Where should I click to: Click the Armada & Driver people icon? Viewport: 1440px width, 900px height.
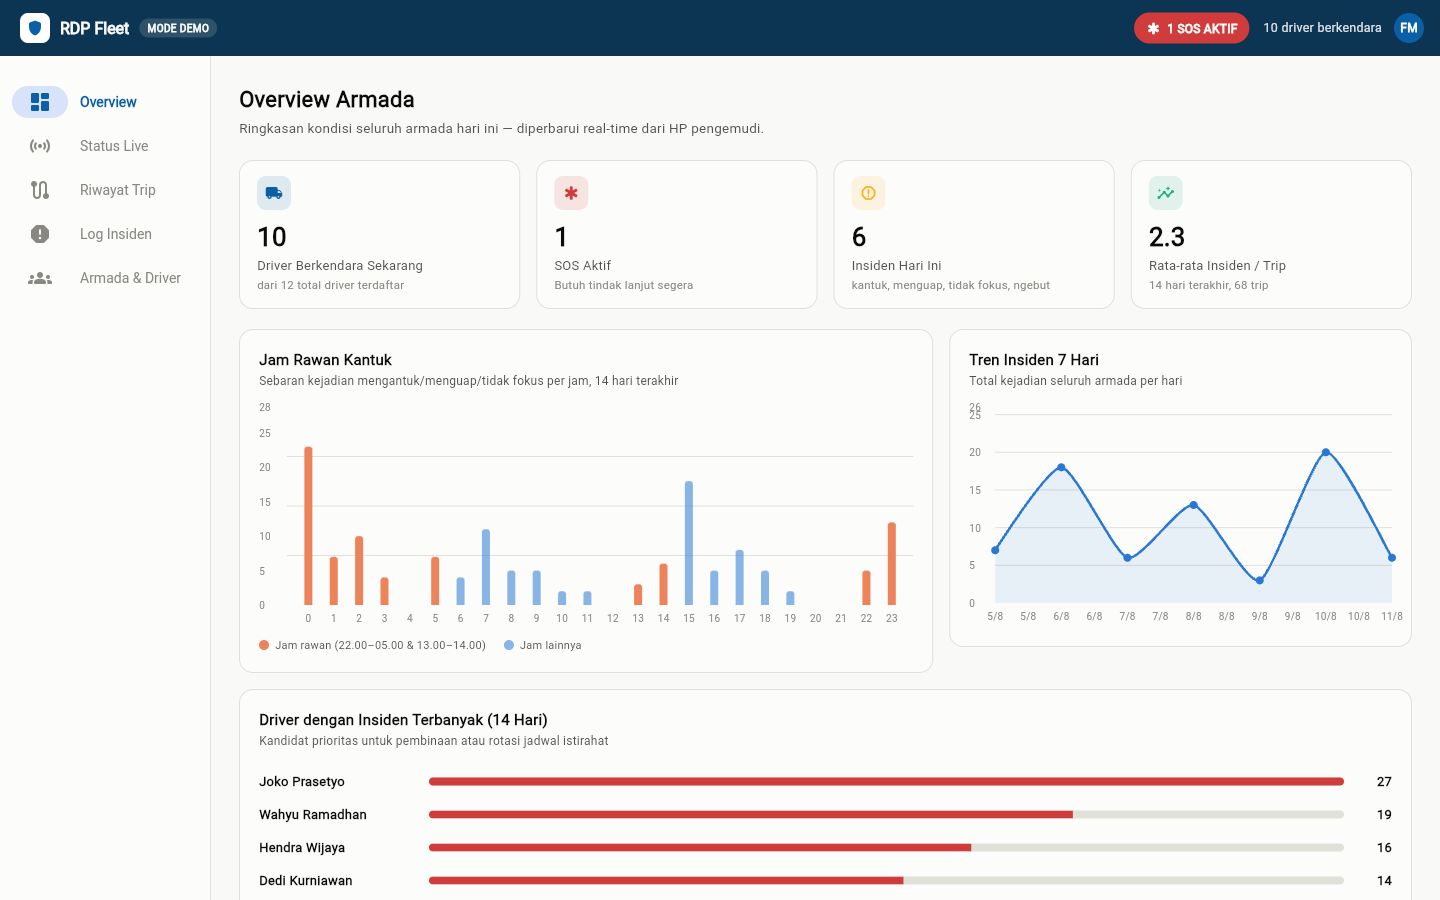[x=40, y=278]
